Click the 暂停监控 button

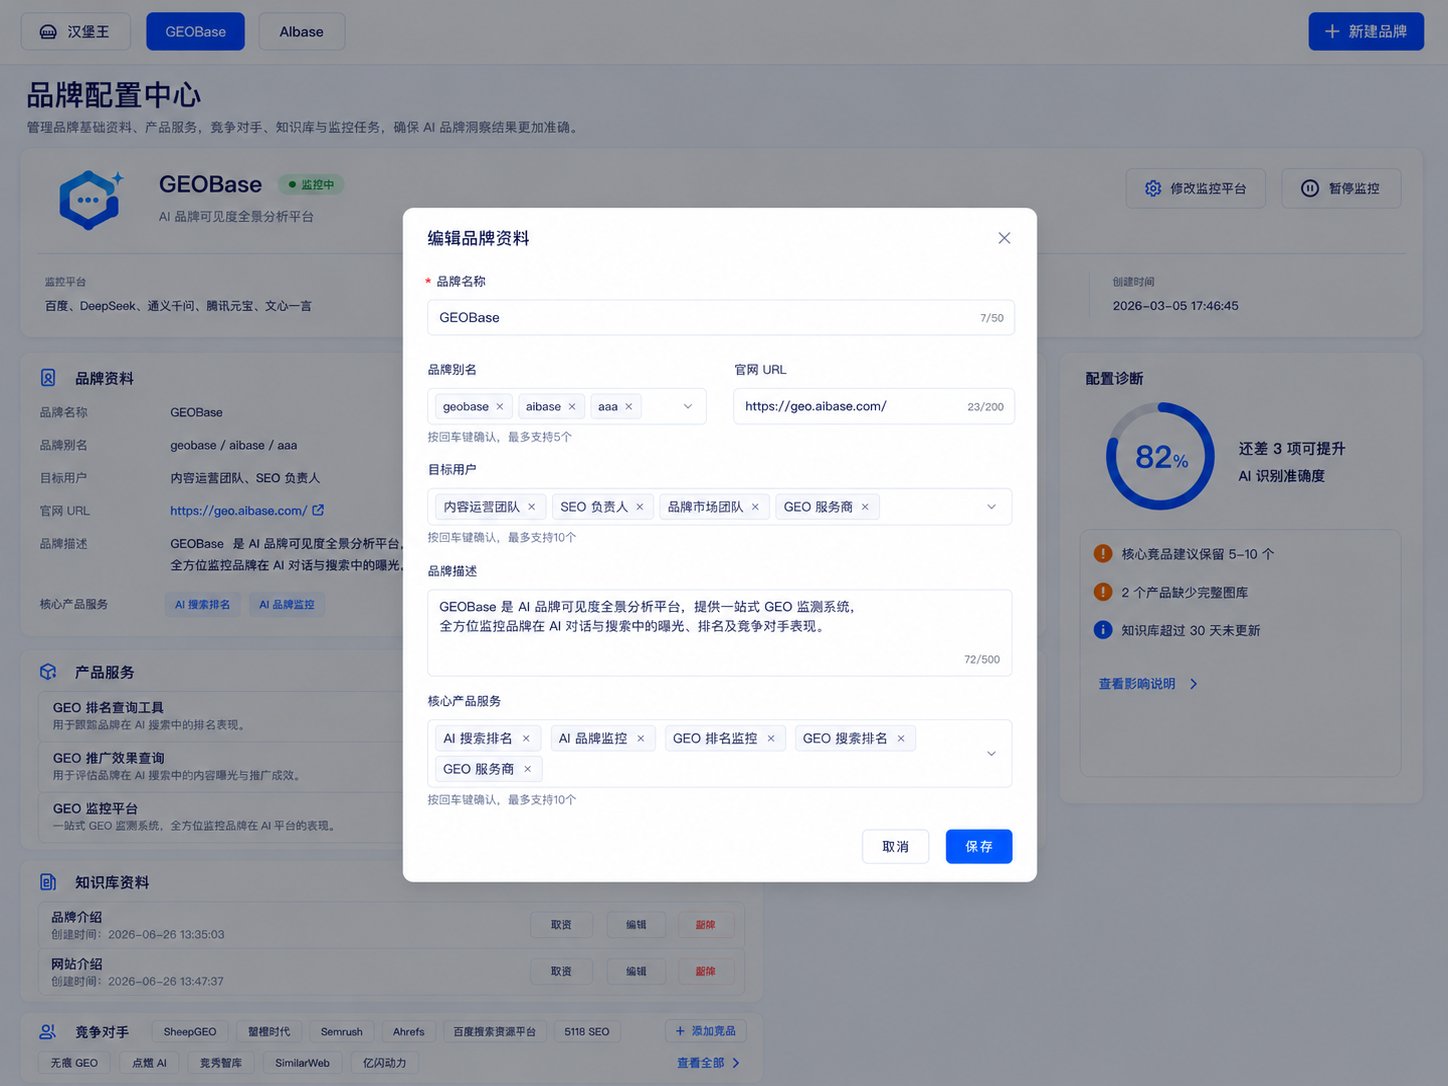[x=1341, y=188]
